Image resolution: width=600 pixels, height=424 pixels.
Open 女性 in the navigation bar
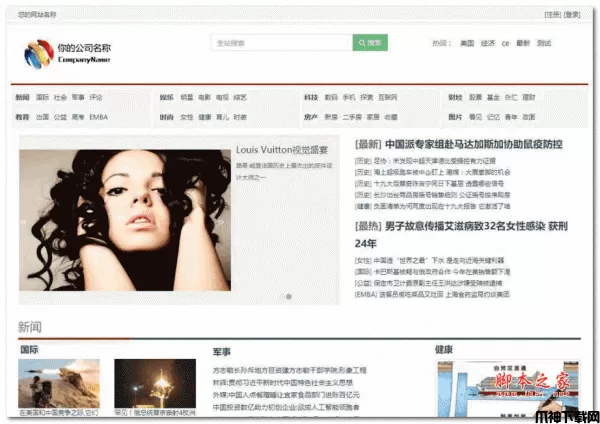click(187, 117)
